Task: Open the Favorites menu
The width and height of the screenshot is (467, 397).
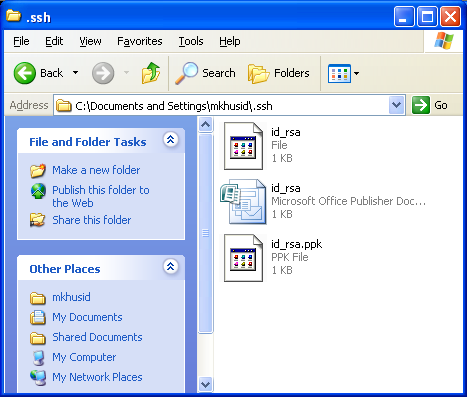Action: coord(140,41)
